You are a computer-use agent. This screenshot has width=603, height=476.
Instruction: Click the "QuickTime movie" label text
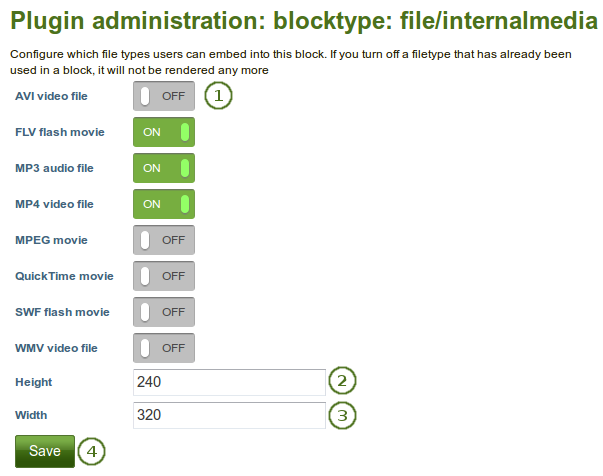tap(64, 276)
